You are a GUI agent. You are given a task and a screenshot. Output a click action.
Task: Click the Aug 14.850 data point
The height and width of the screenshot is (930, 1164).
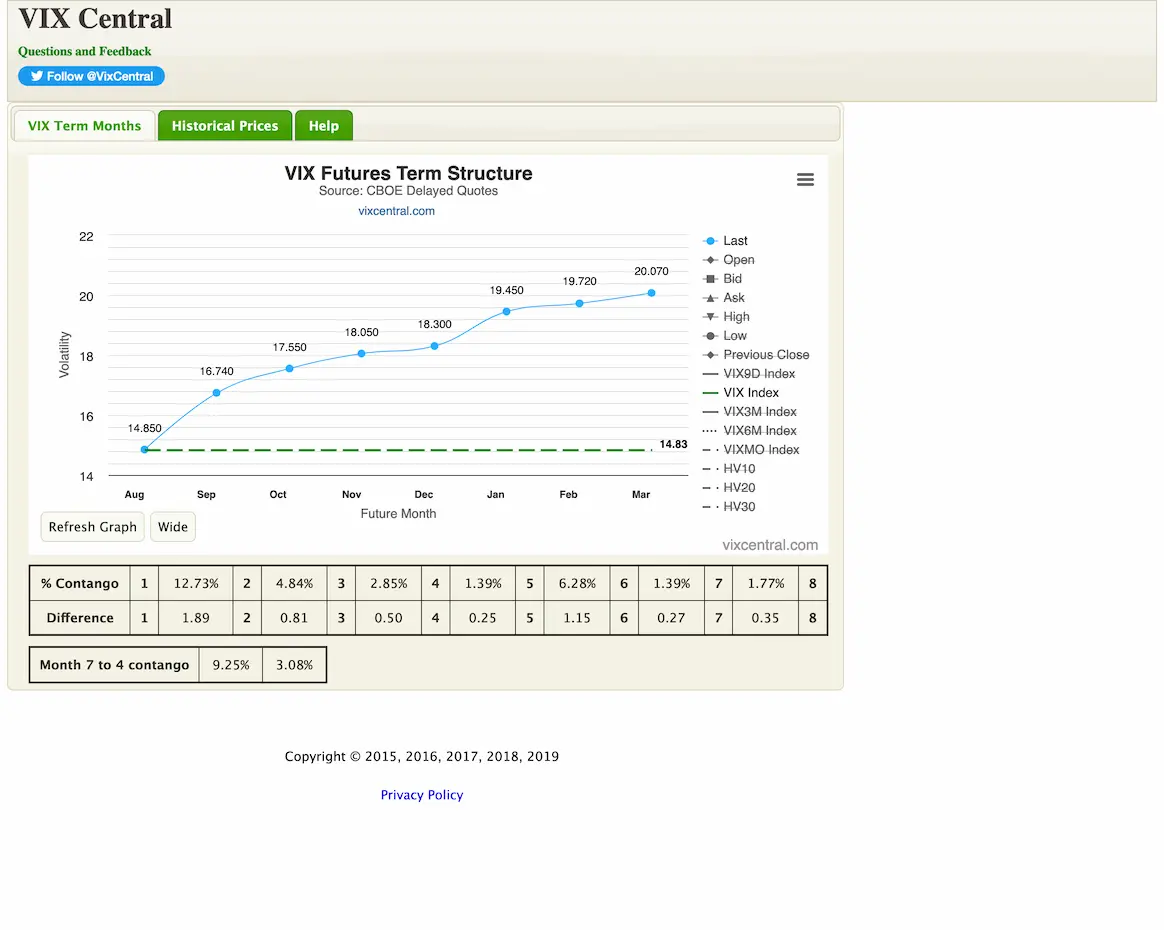point(145,450)
